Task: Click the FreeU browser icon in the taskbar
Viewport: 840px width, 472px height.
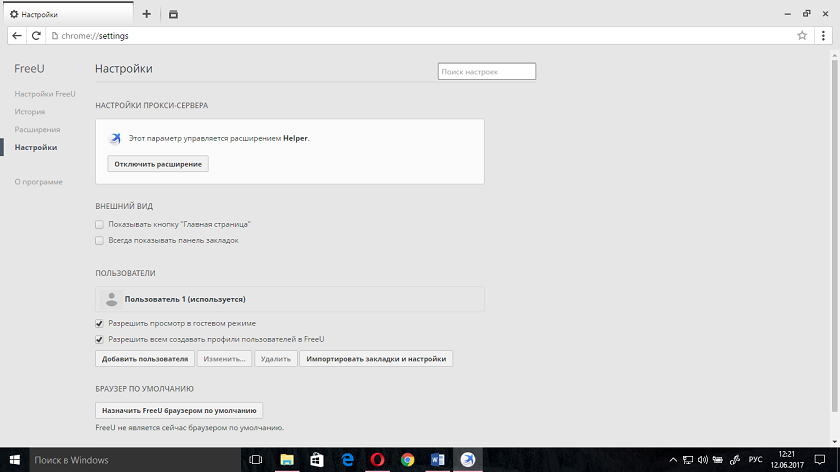Action: (x=468, y=460)
